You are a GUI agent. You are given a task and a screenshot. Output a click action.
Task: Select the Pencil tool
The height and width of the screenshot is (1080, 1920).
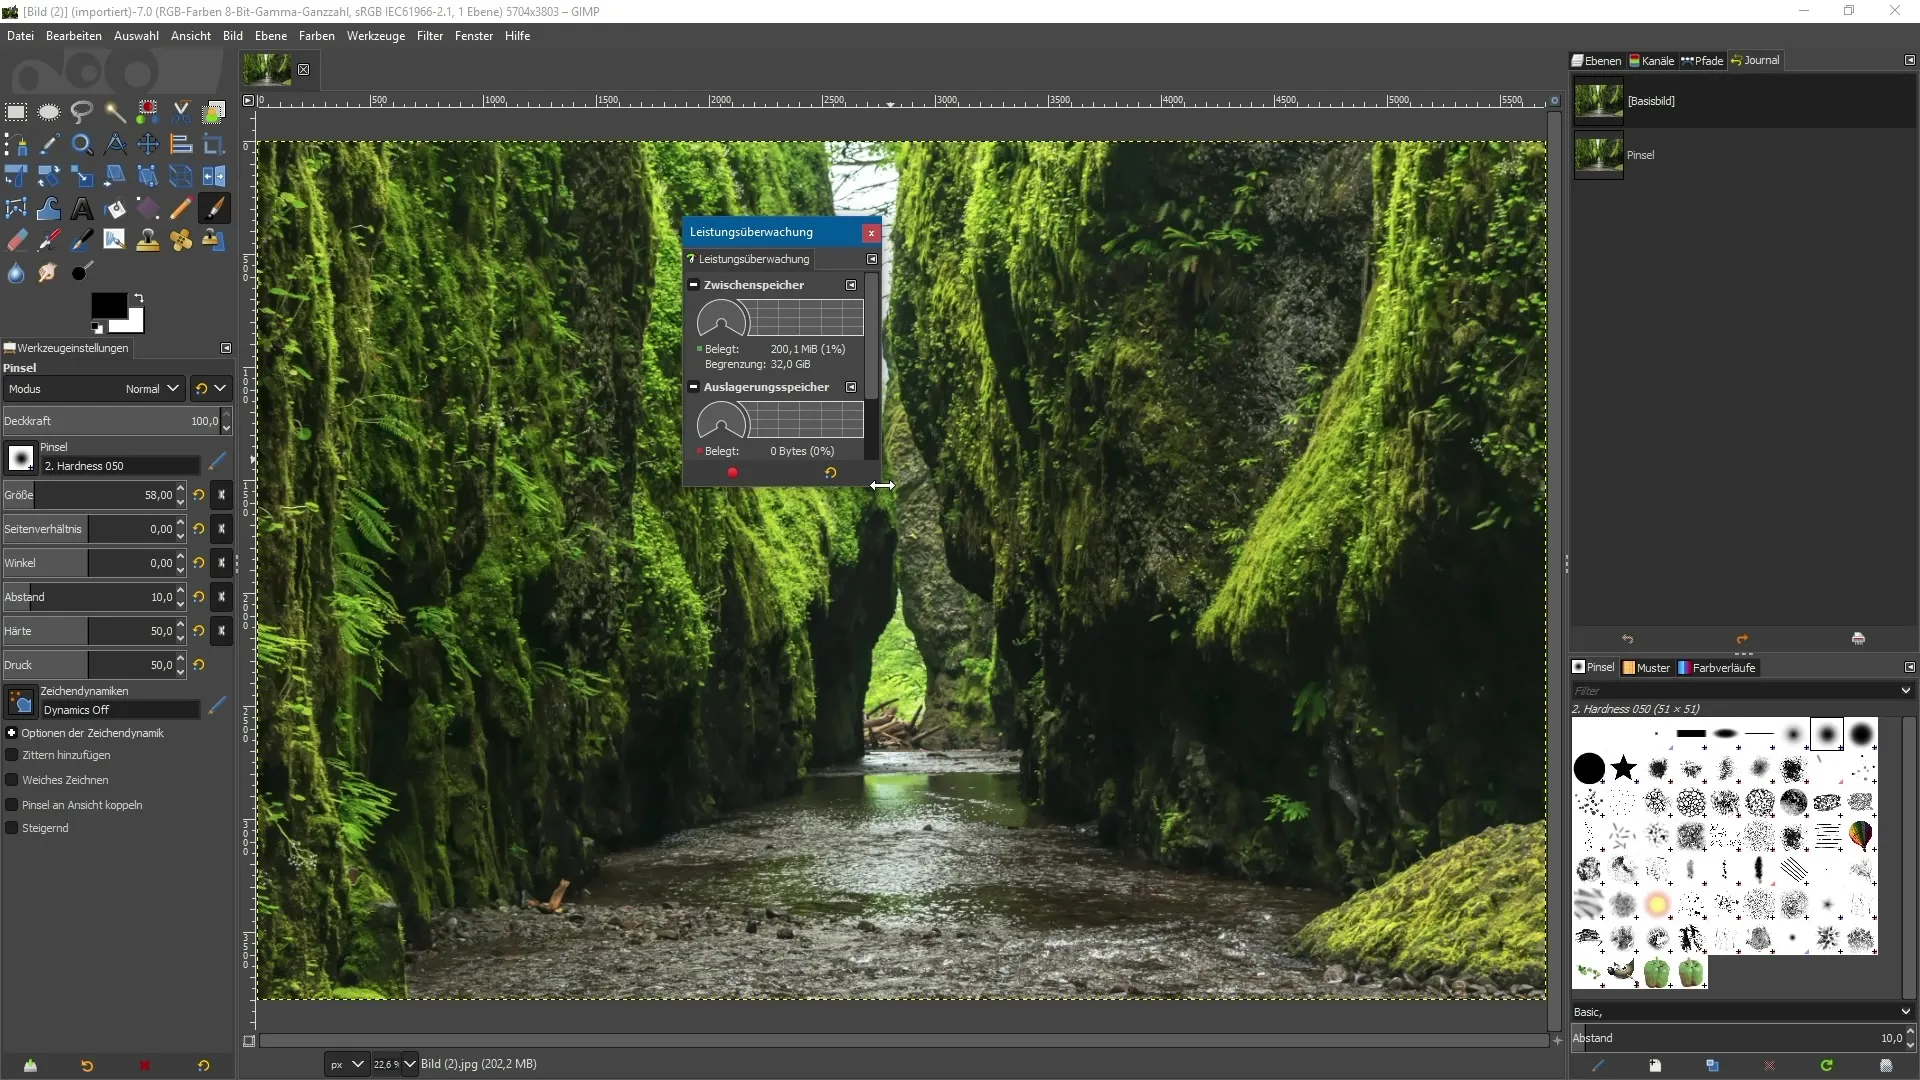[x=181, y=209]
